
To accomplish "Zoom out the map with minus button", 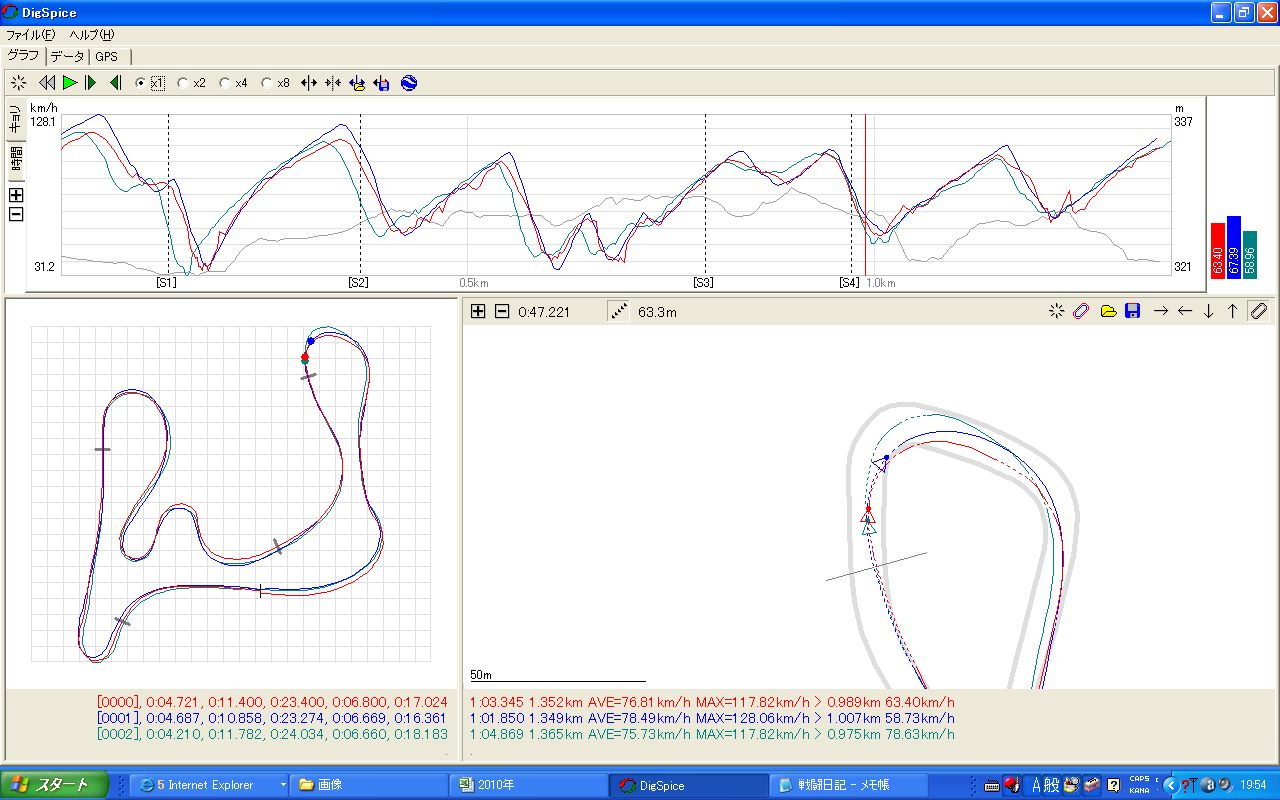I will coord(502,311).
